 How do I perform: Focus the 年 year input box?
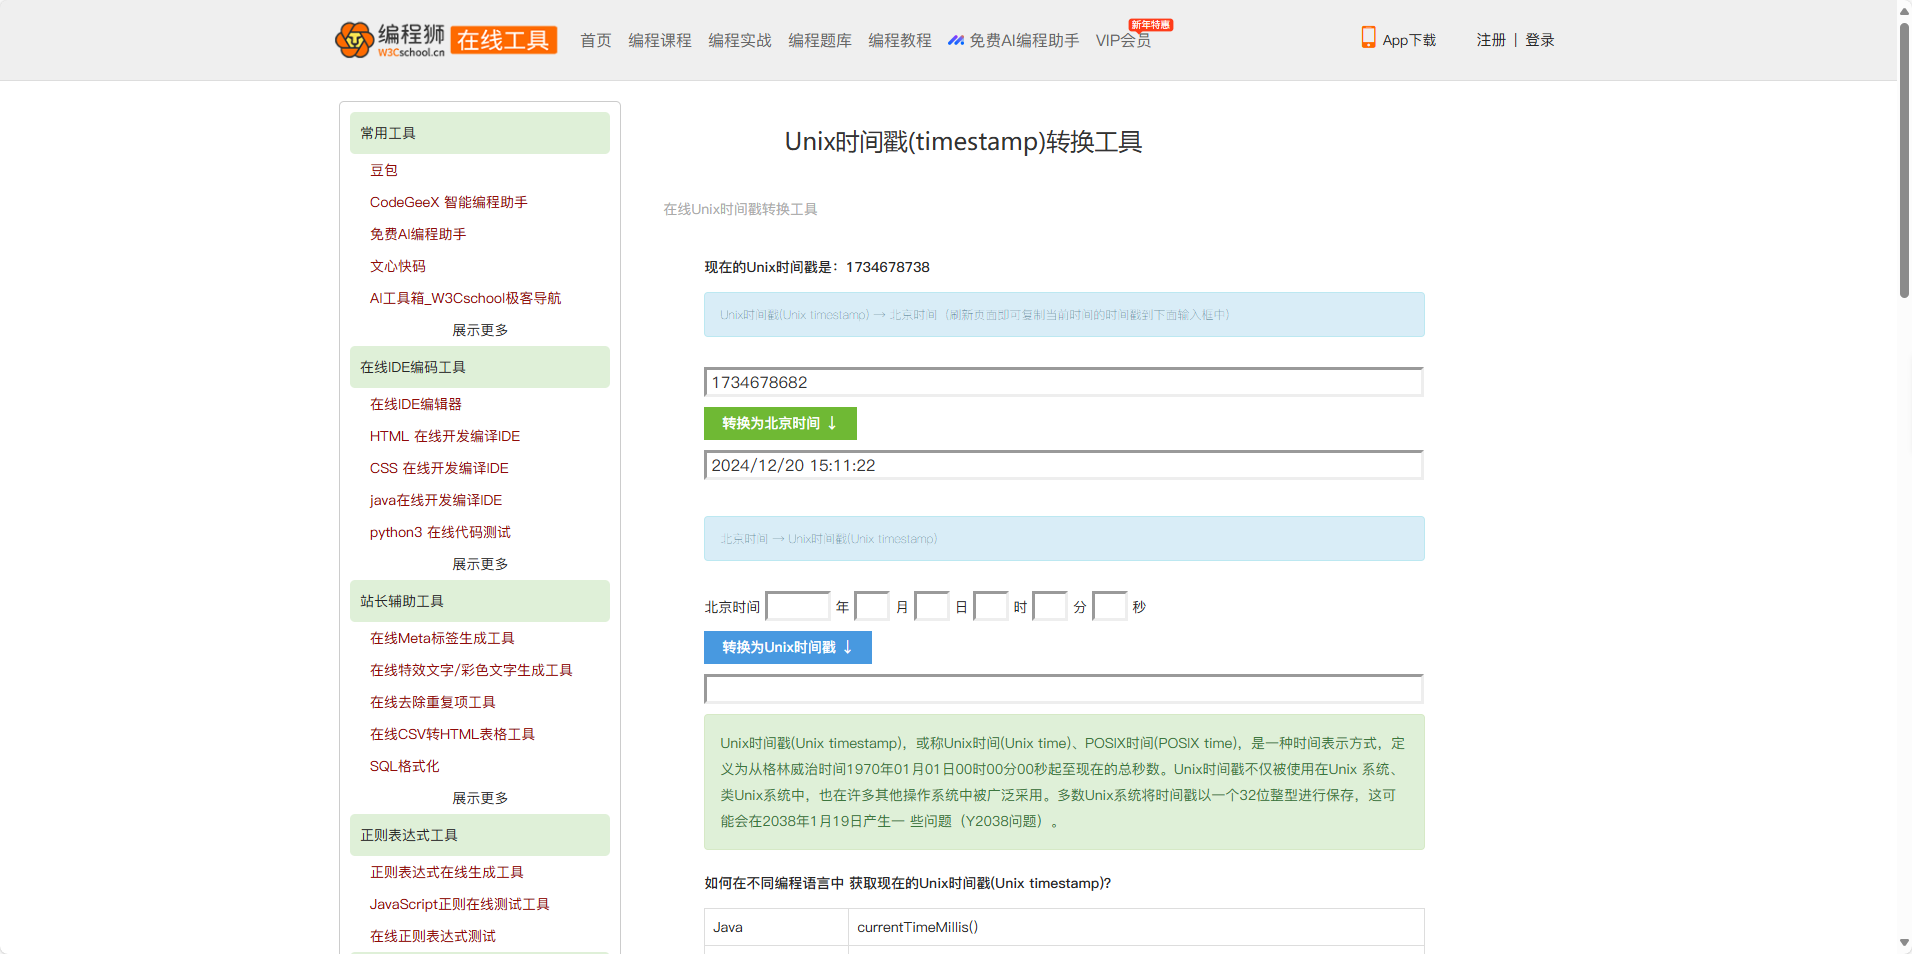(x=798, y=606)
